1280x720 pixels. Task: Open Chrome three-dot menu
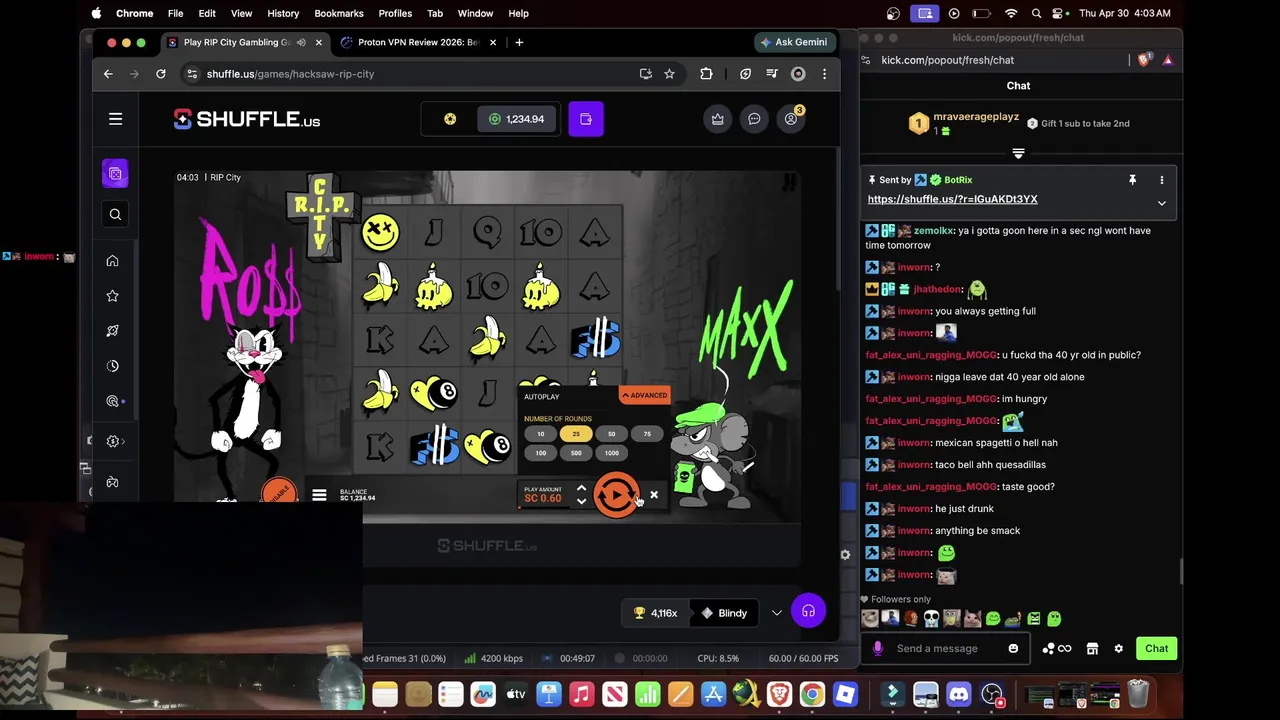[824, 74]
